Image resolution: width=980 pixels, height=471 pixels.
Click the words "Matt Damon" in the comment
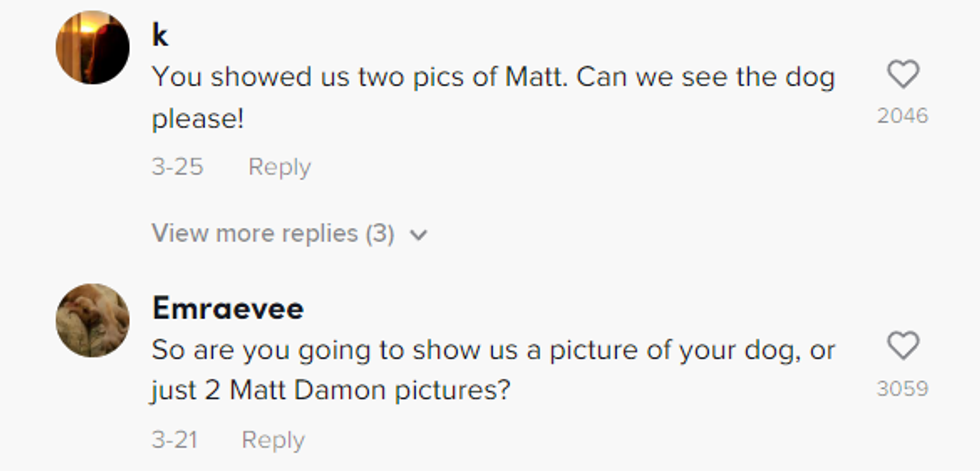click(x=308, y=391)
